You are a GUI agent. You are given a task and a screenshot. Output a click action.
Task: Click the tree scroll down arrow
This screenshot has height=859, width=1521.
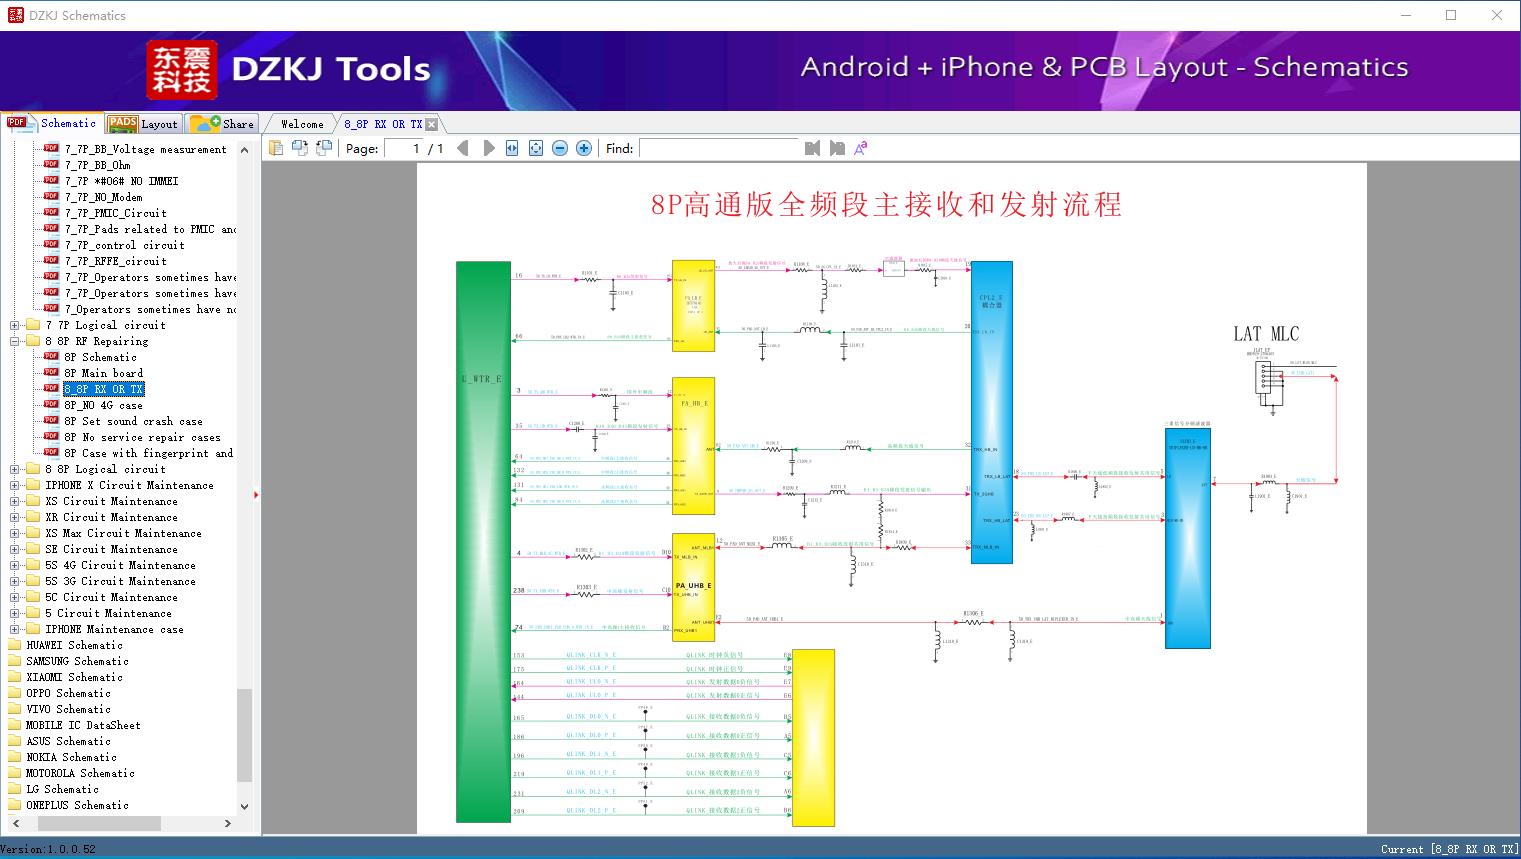[245, 806]
